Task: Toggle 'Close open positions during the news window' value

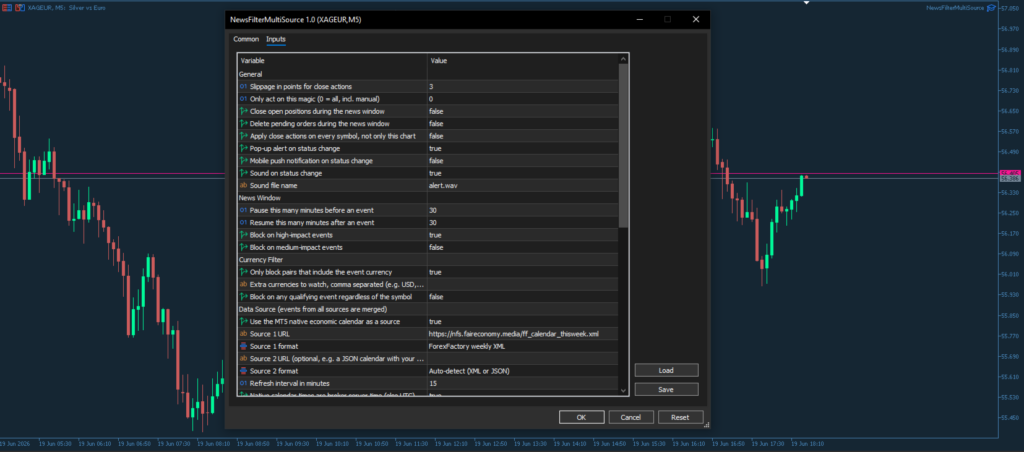Action: click(522, 112)
